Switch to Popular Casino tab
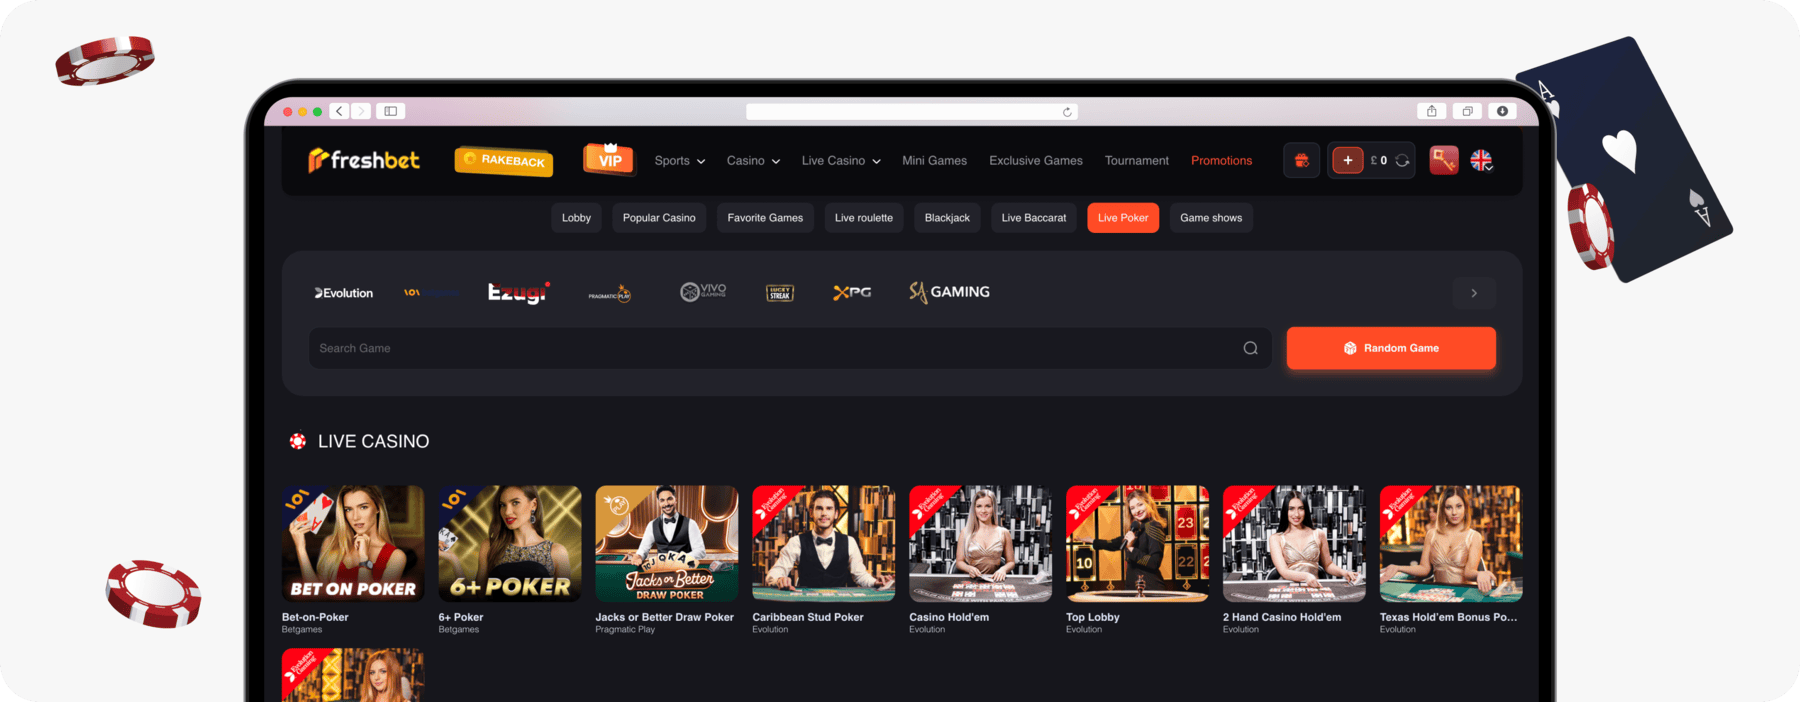The image size is (1800, 702). 659,218
